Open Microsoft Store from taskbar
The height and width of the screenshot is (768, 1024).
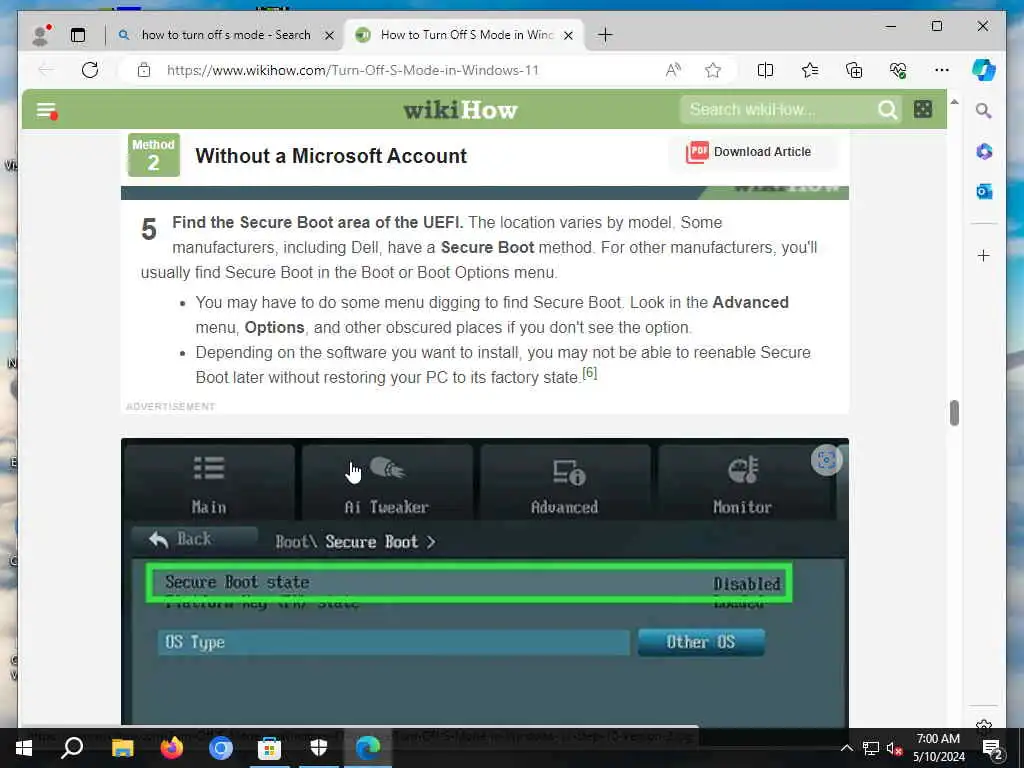tap(270, 748)
